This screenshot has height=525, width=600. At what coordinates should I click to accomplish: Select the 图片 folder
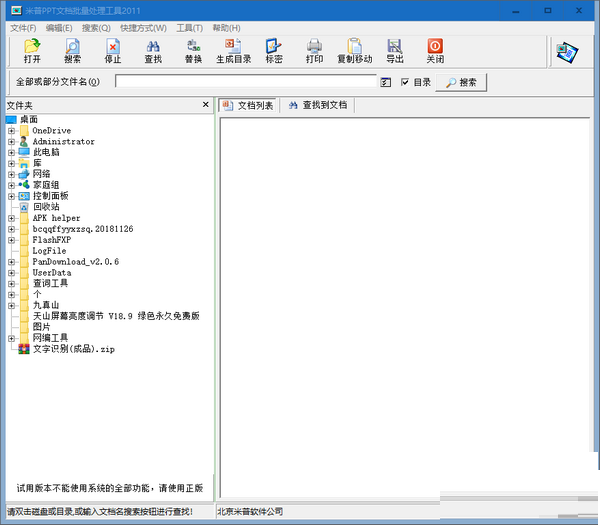(41, 327)
